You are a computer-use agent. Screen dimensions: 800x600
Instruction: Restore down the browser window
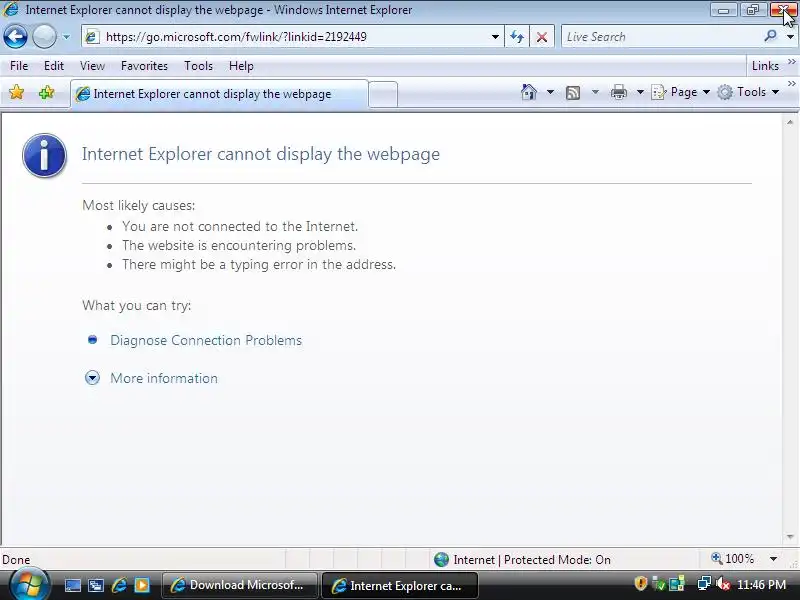coord(753,10)
